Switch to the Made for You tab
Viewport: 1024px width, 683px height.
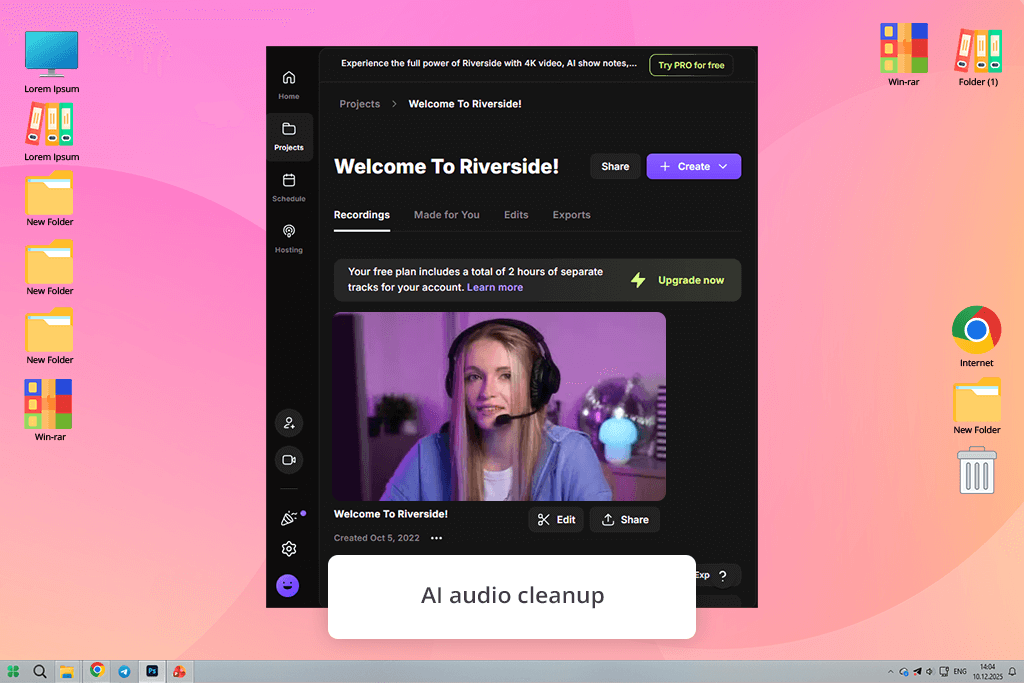(x=447, y=215)
